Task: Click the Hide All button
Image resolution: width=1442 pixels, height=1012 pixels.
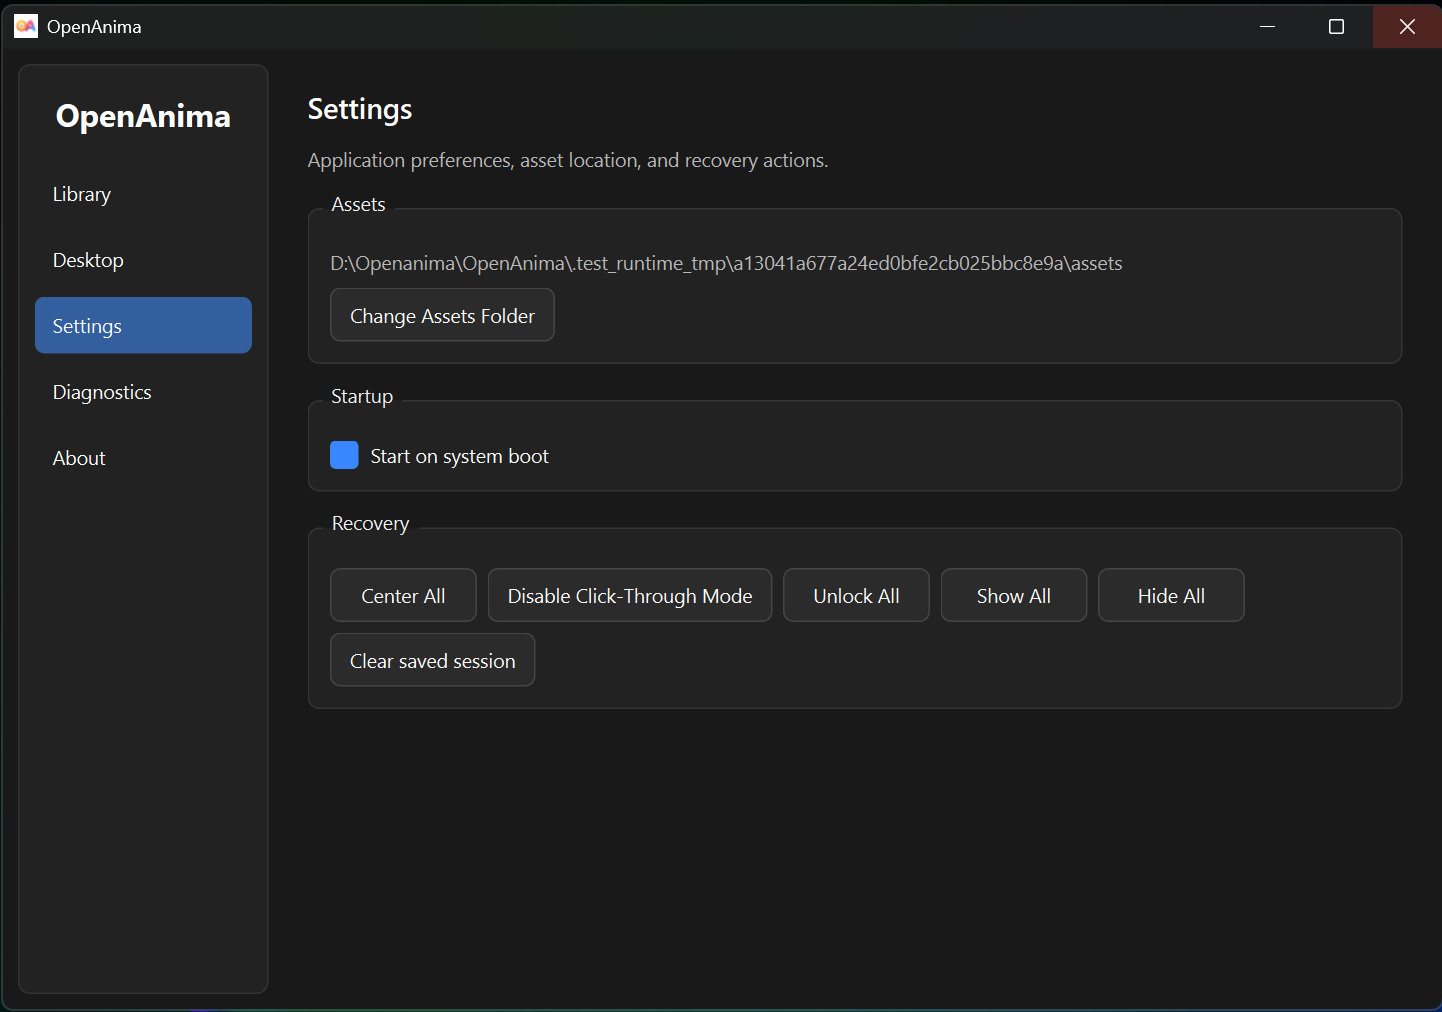Action: (x=1171, y=595)
